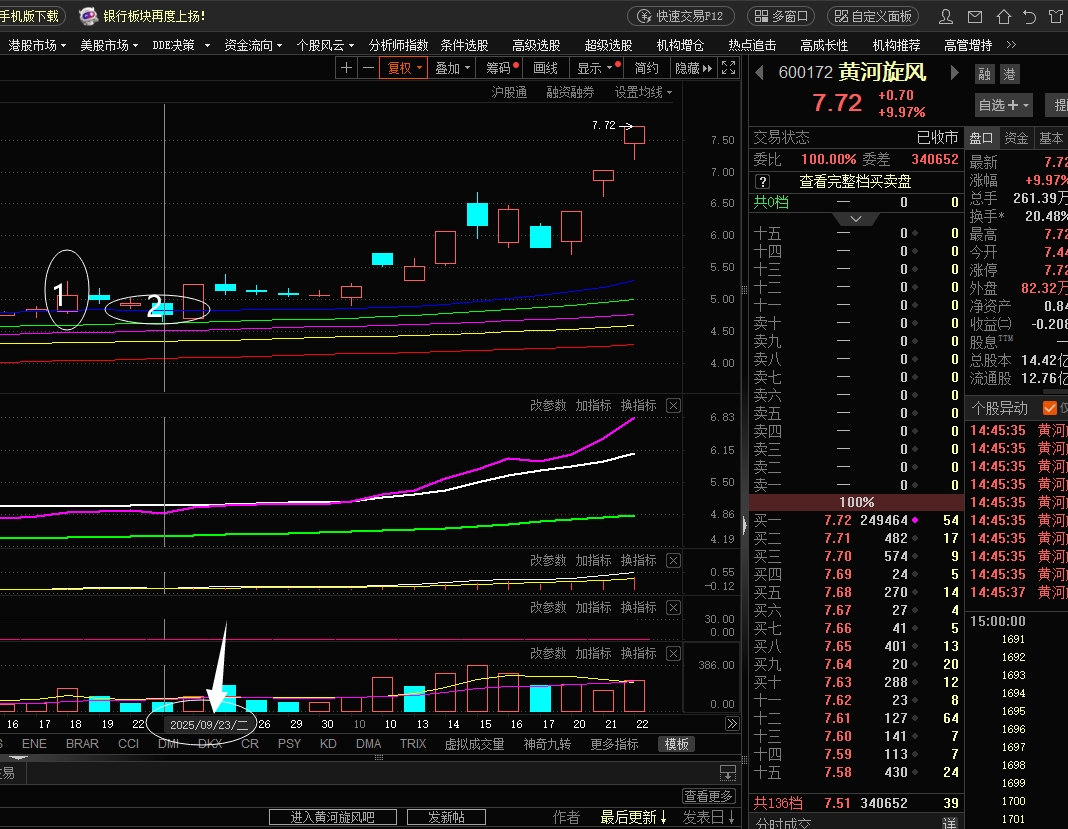Open the 自定义面板 custom panel button

873,16
